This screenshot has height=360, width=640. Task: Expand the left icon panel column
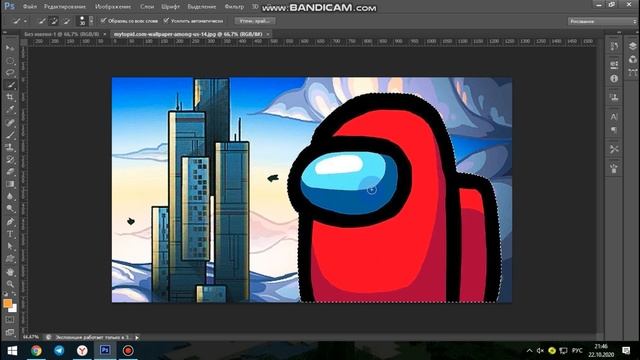619,32
